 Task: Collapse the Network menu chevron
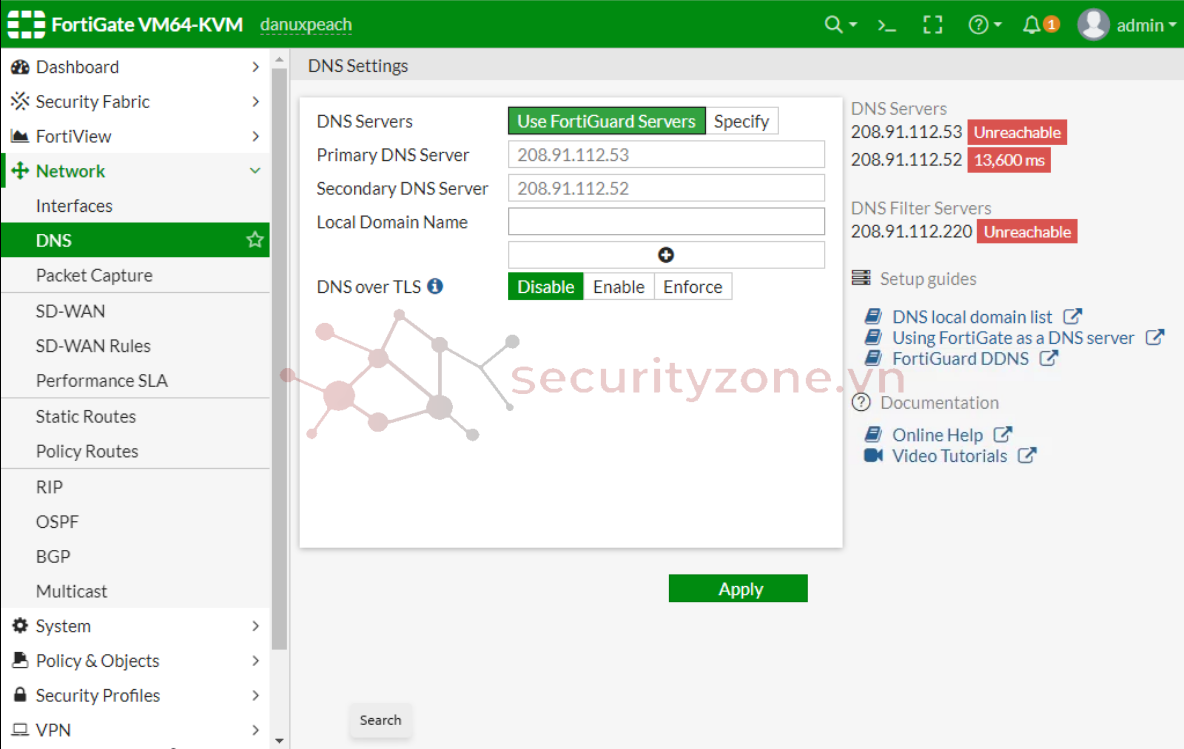(x=255, y=171)
